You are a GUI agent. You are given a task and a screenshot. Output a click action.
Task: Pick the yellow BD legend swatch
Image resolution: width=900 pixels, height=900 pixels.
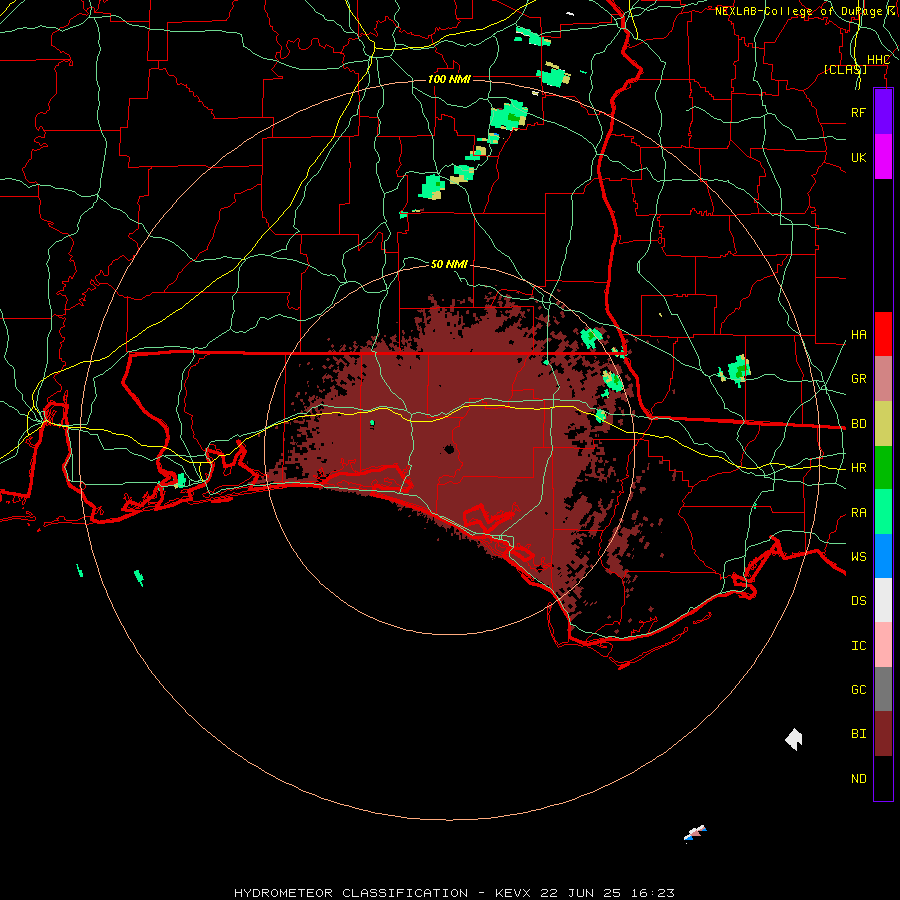[883, 423]
